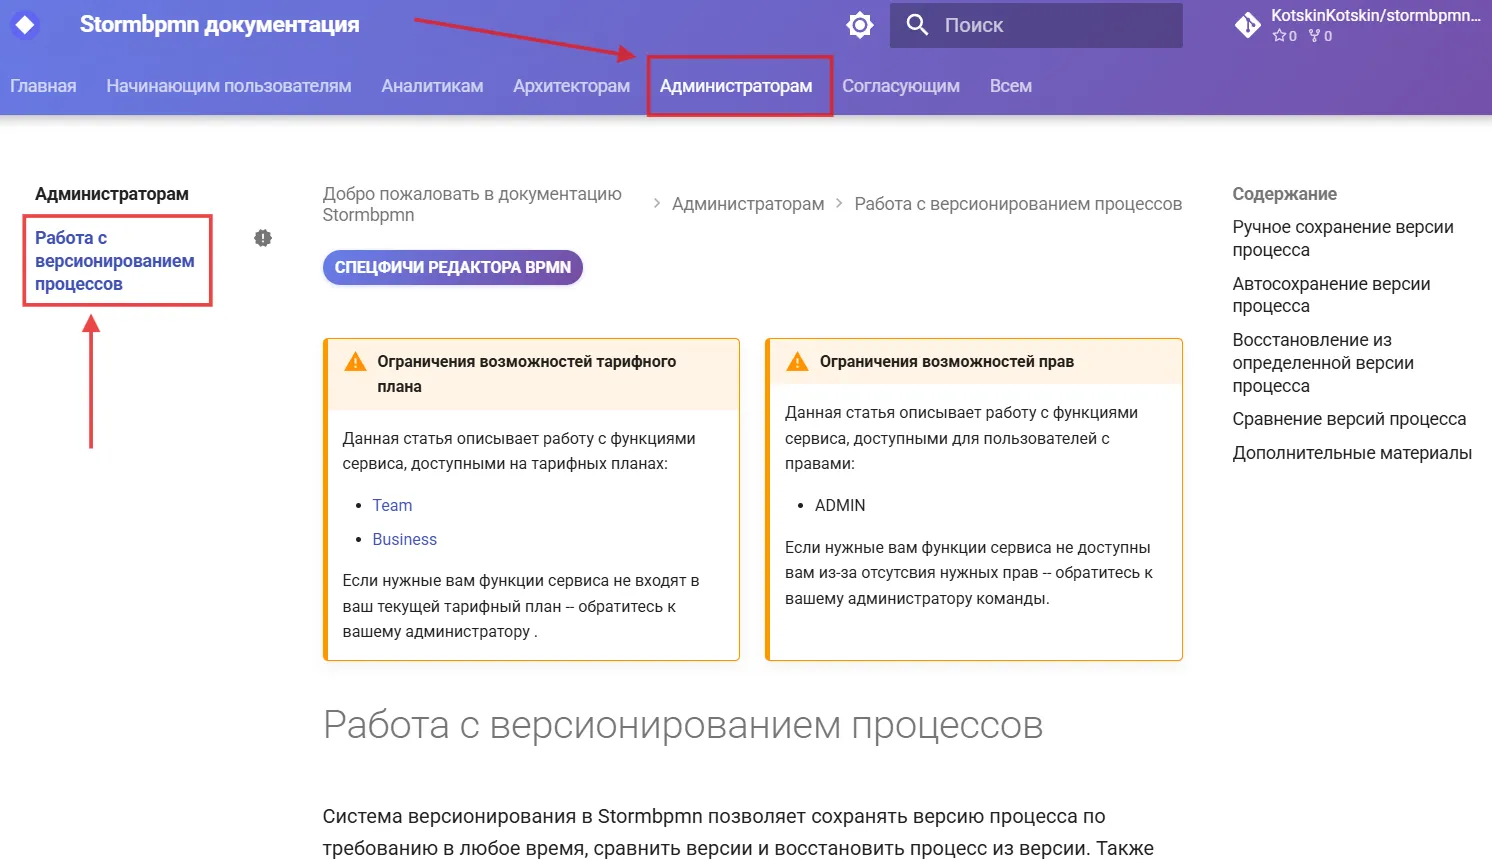This screenshot has height=863, width=1492.
Task: Open the Главная tab
Action: [x=43, y=86]
